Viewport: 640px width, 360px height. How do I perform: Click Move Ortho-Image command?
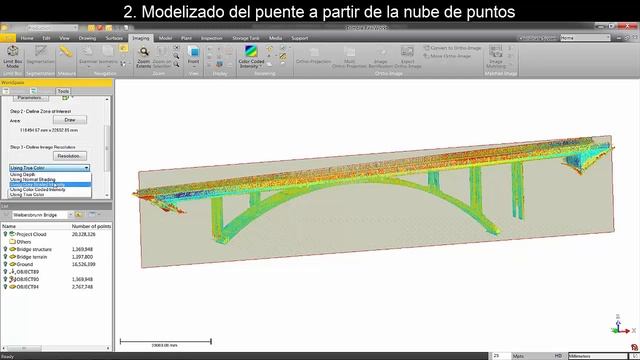pos(447,56)
